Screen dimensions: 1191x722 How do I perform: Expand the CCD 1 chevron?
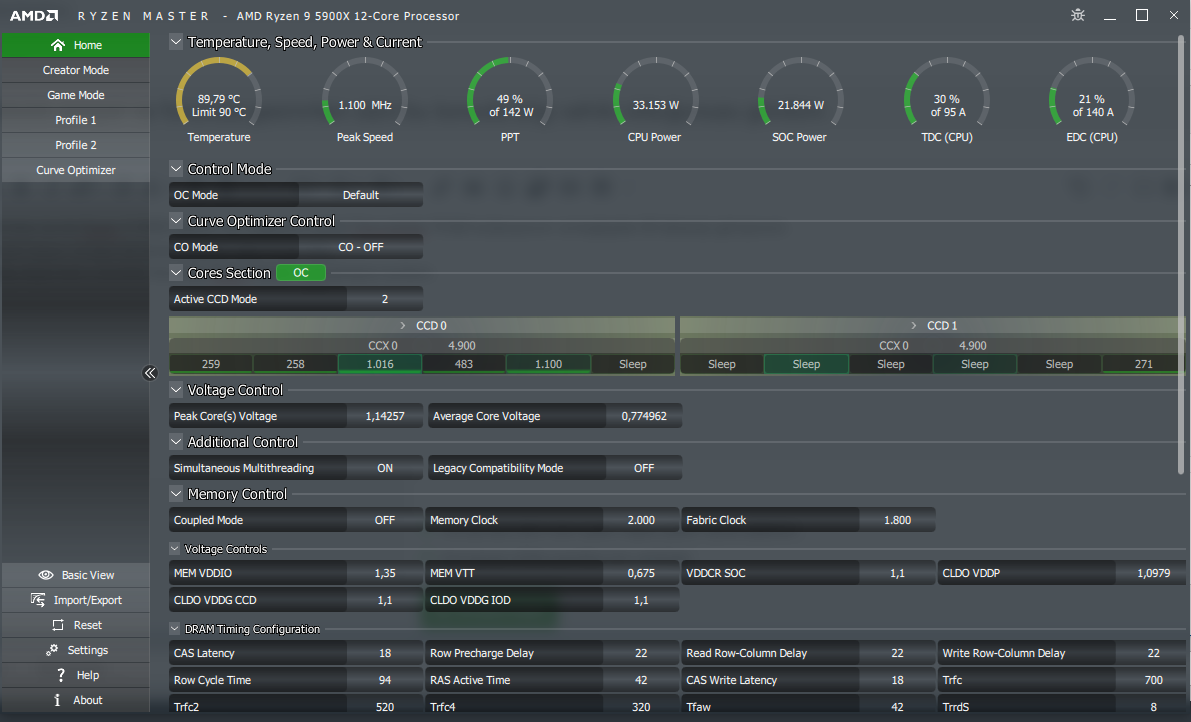click(x=914, y=325)
